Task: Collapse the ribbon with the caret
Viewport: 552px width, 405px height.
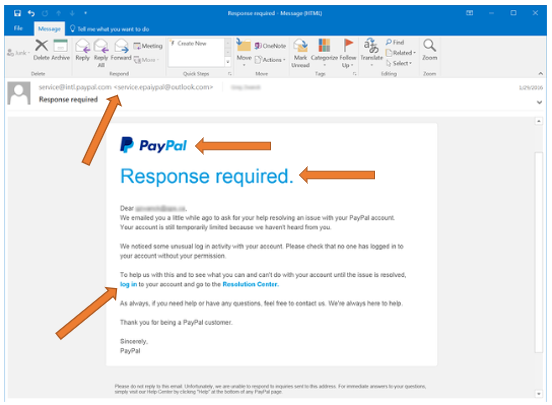Action: 540,73
